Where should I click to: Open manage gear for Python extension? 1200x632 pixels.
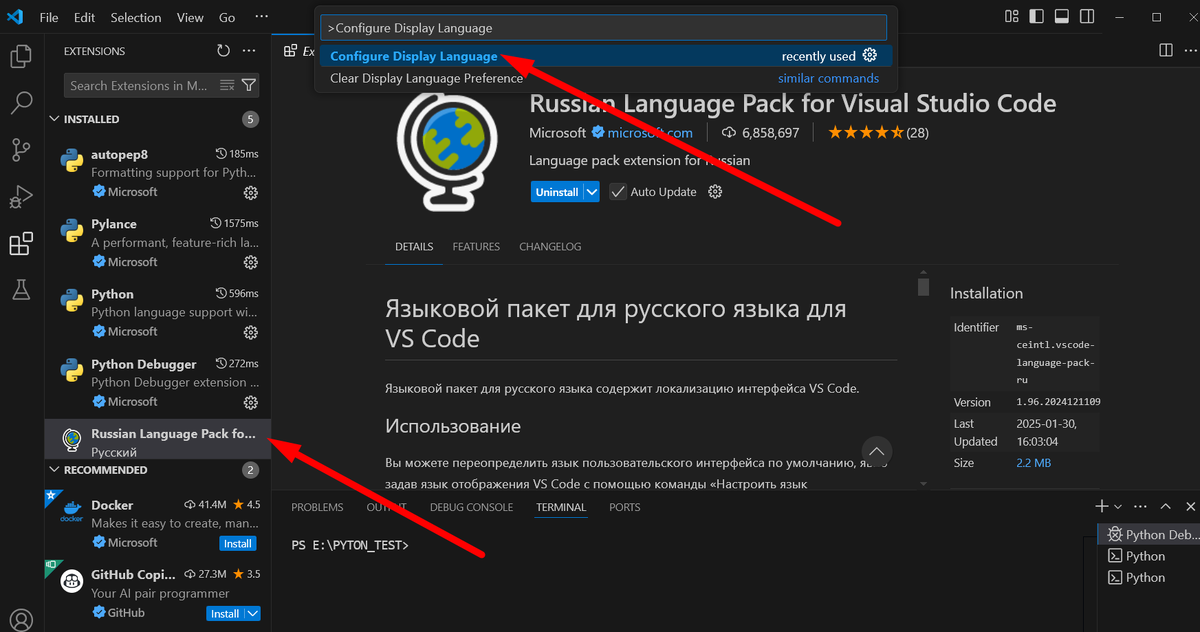click(251, 332)
